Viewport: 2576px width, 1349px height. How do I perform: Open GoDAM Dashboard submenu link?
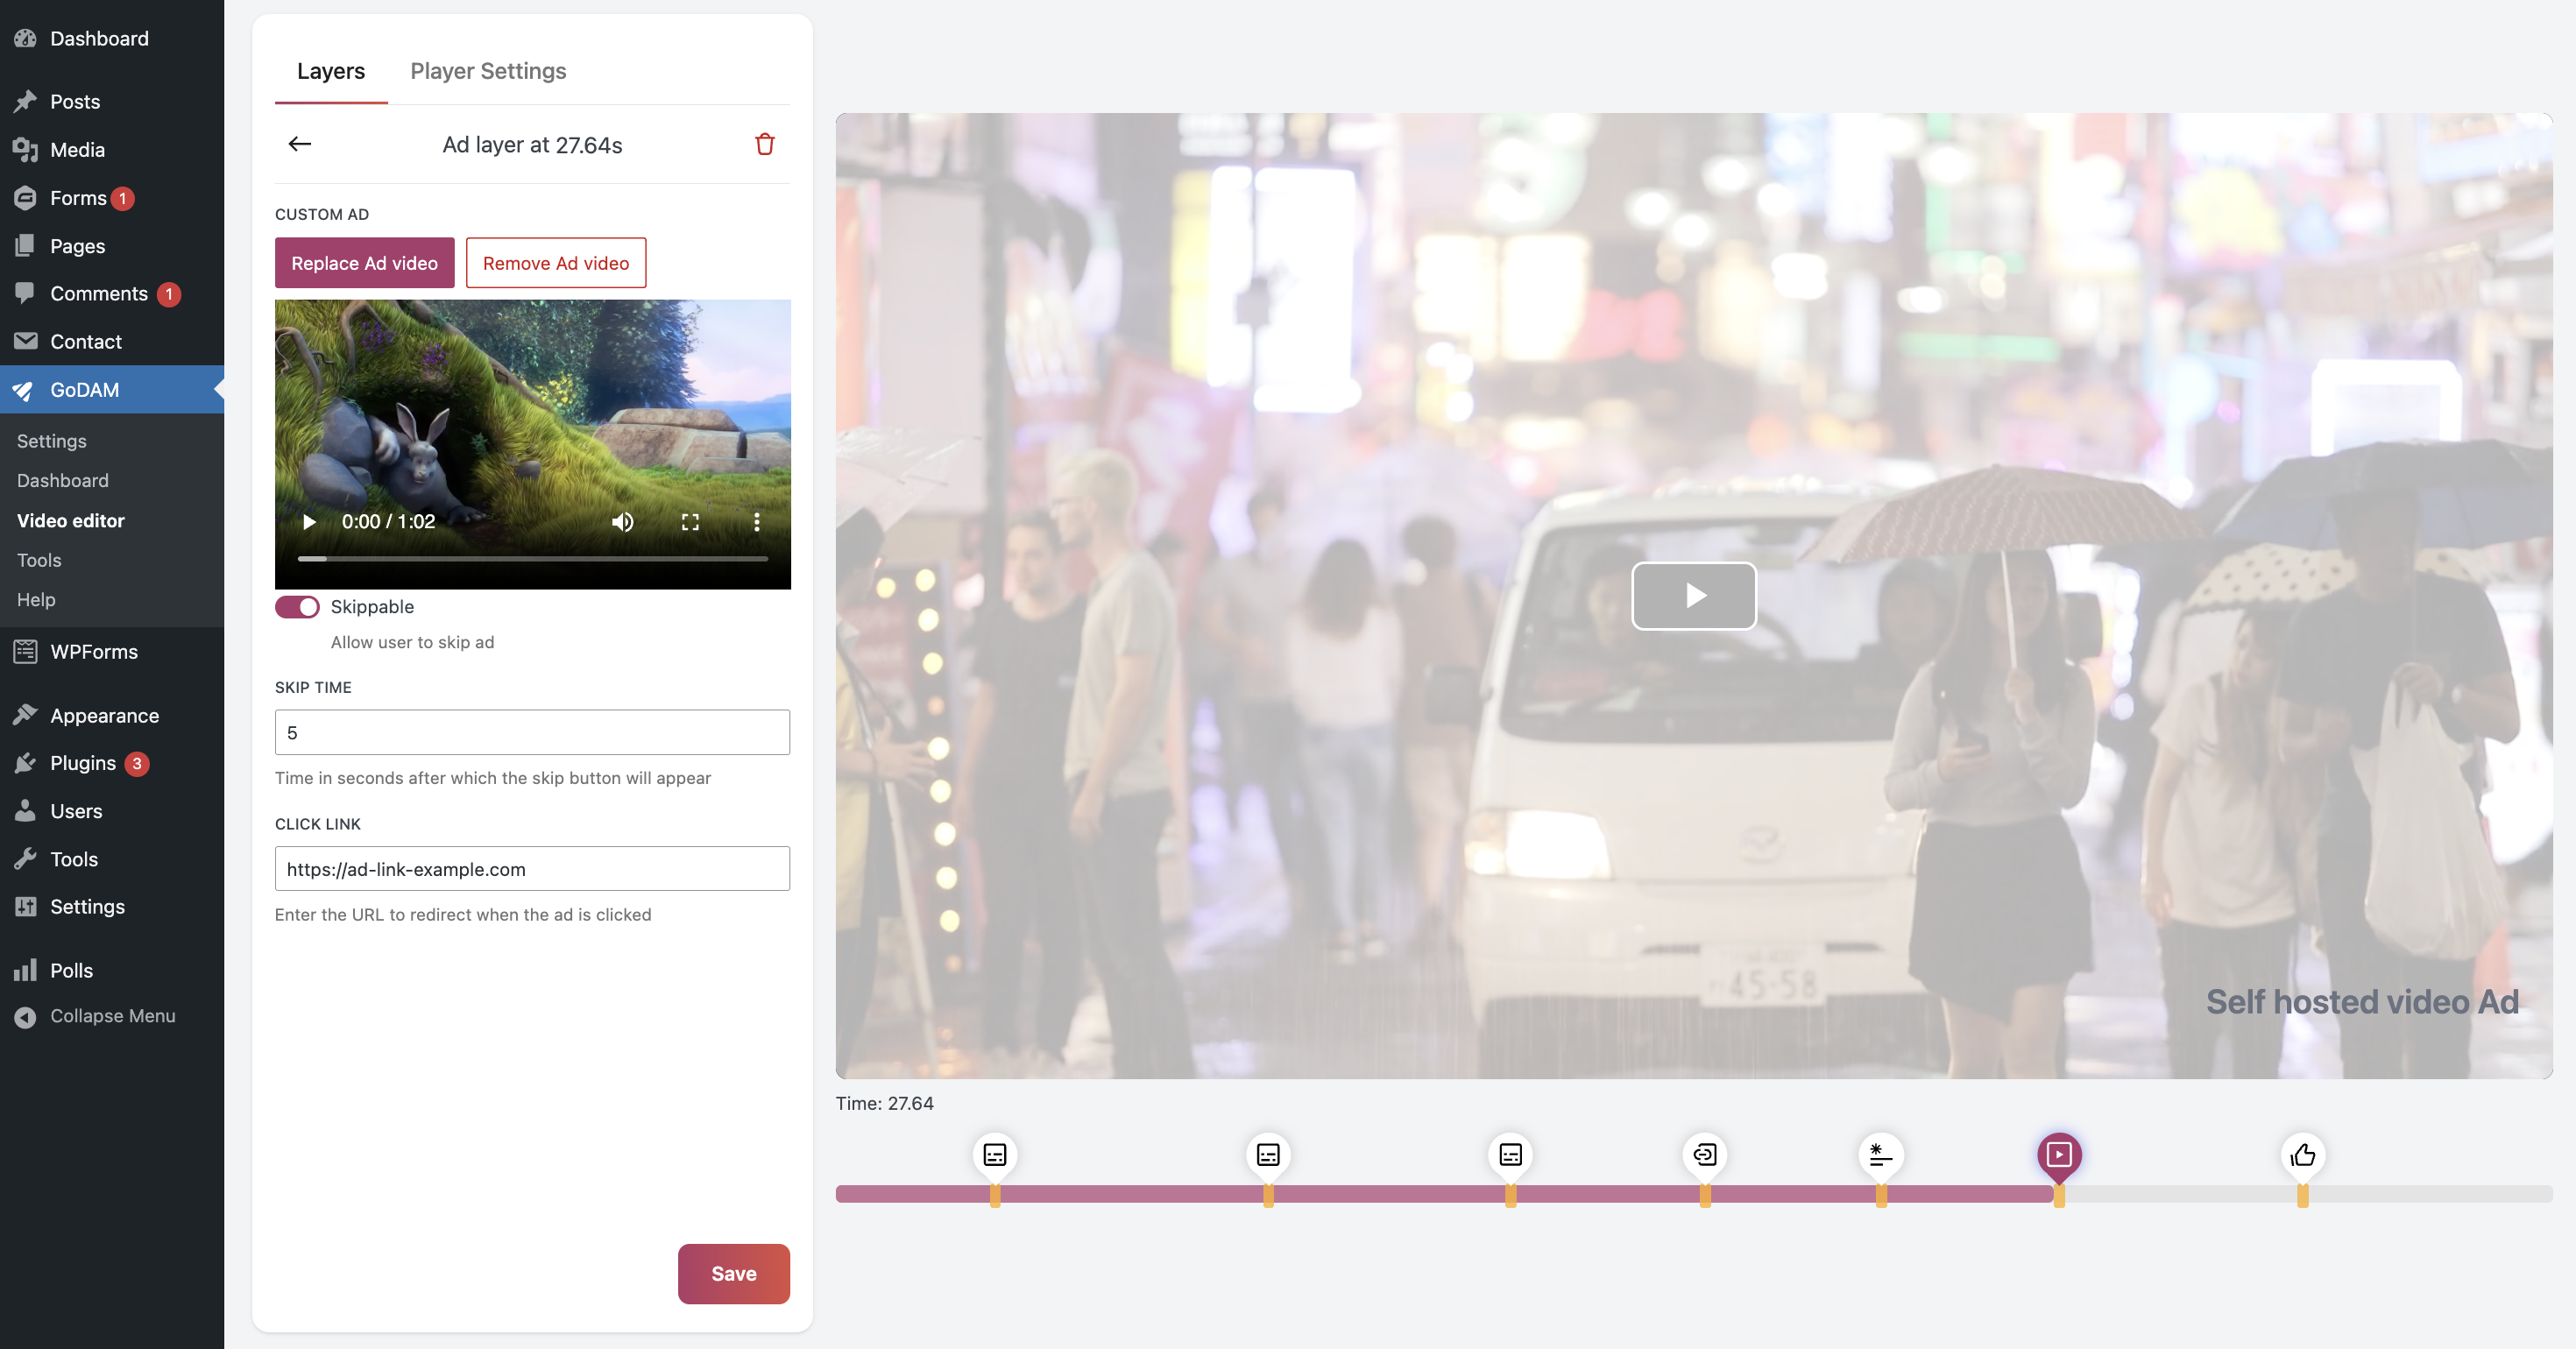point(63,481)
